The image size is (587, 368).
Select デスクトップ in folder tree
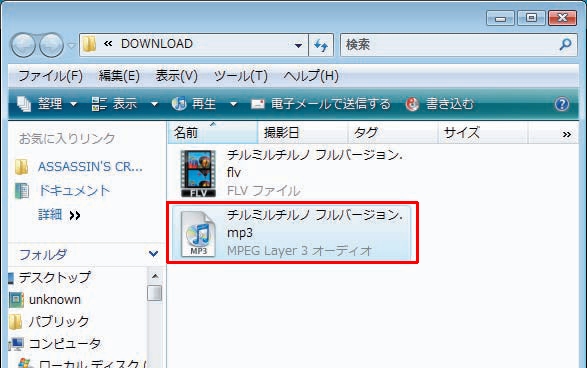pyautogui.click(x=55, y=277)
